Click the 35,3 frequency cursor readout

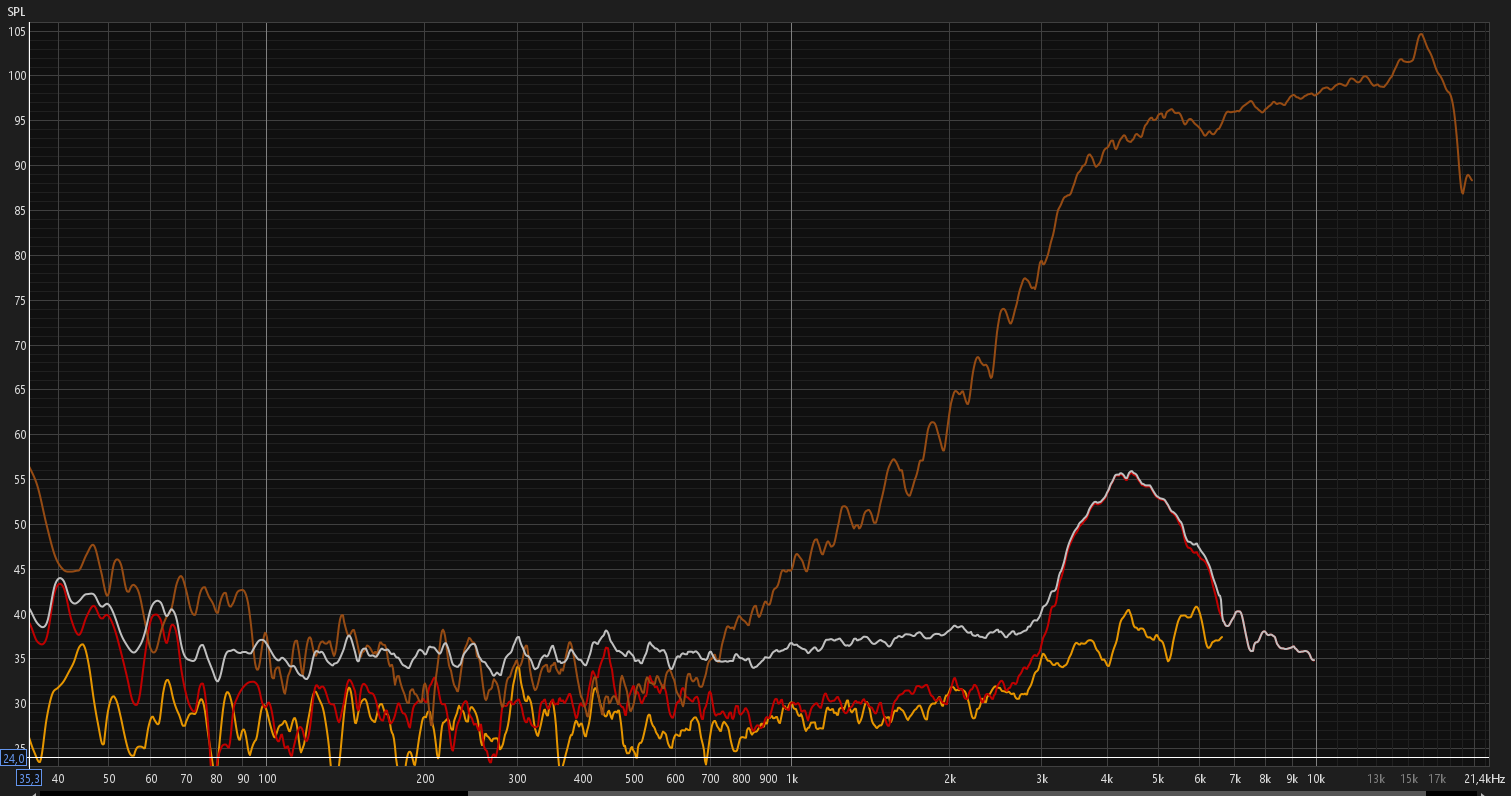coord(29,778)
